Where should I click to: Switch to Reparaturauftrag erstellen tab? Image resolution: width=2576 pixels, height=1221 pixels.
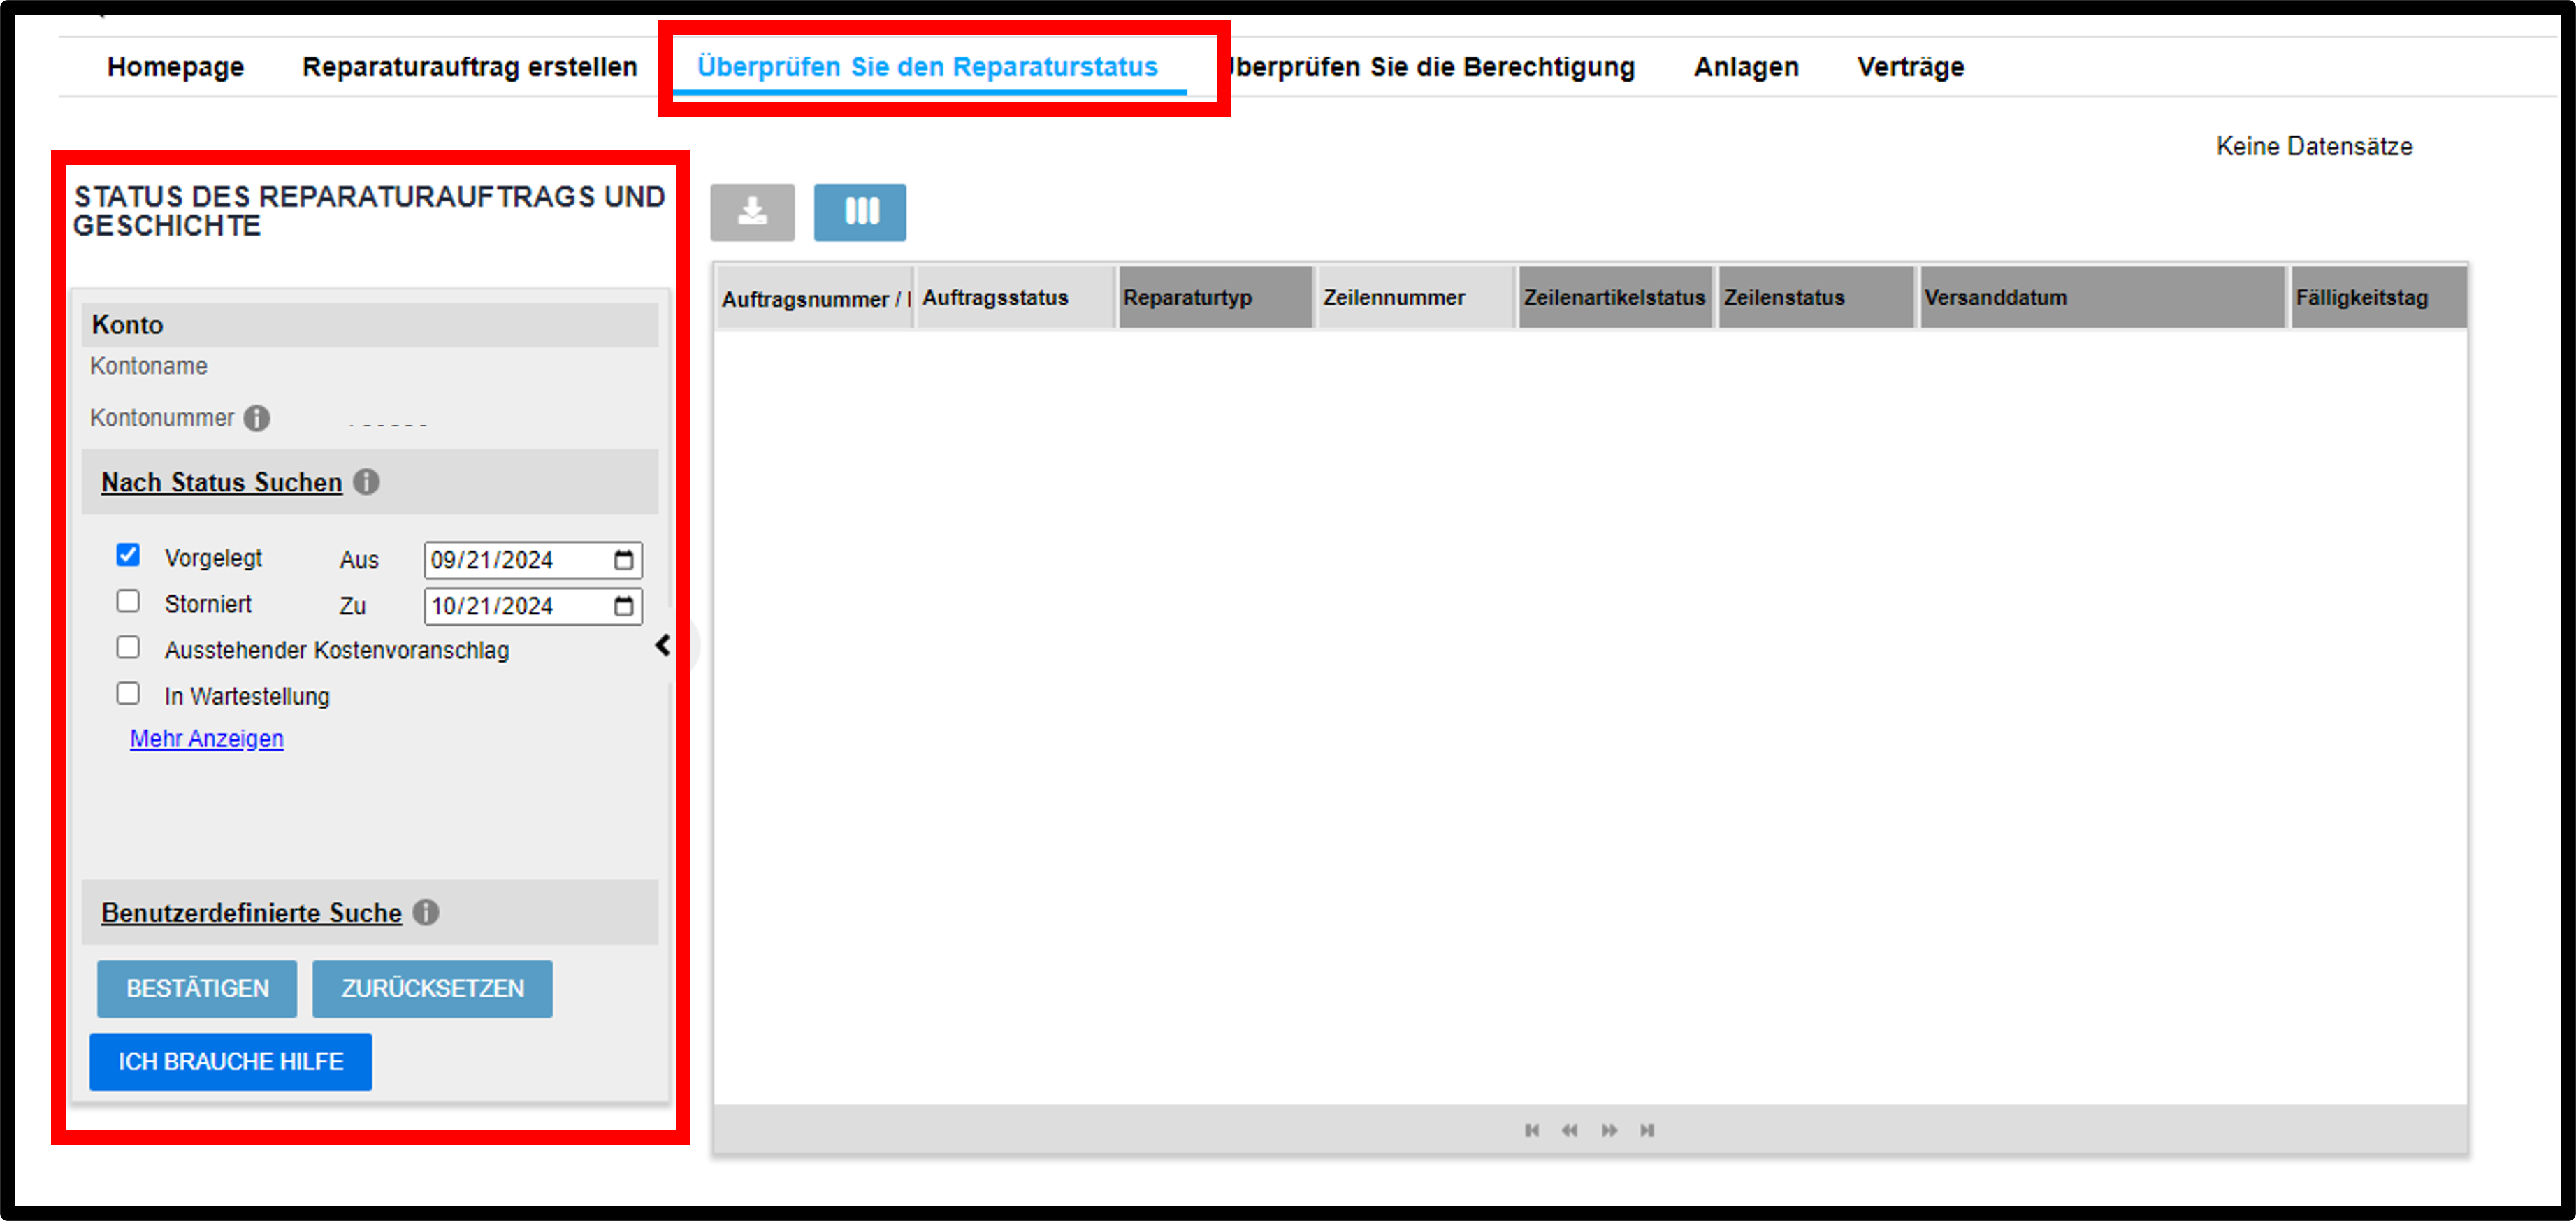coord(470,67)
